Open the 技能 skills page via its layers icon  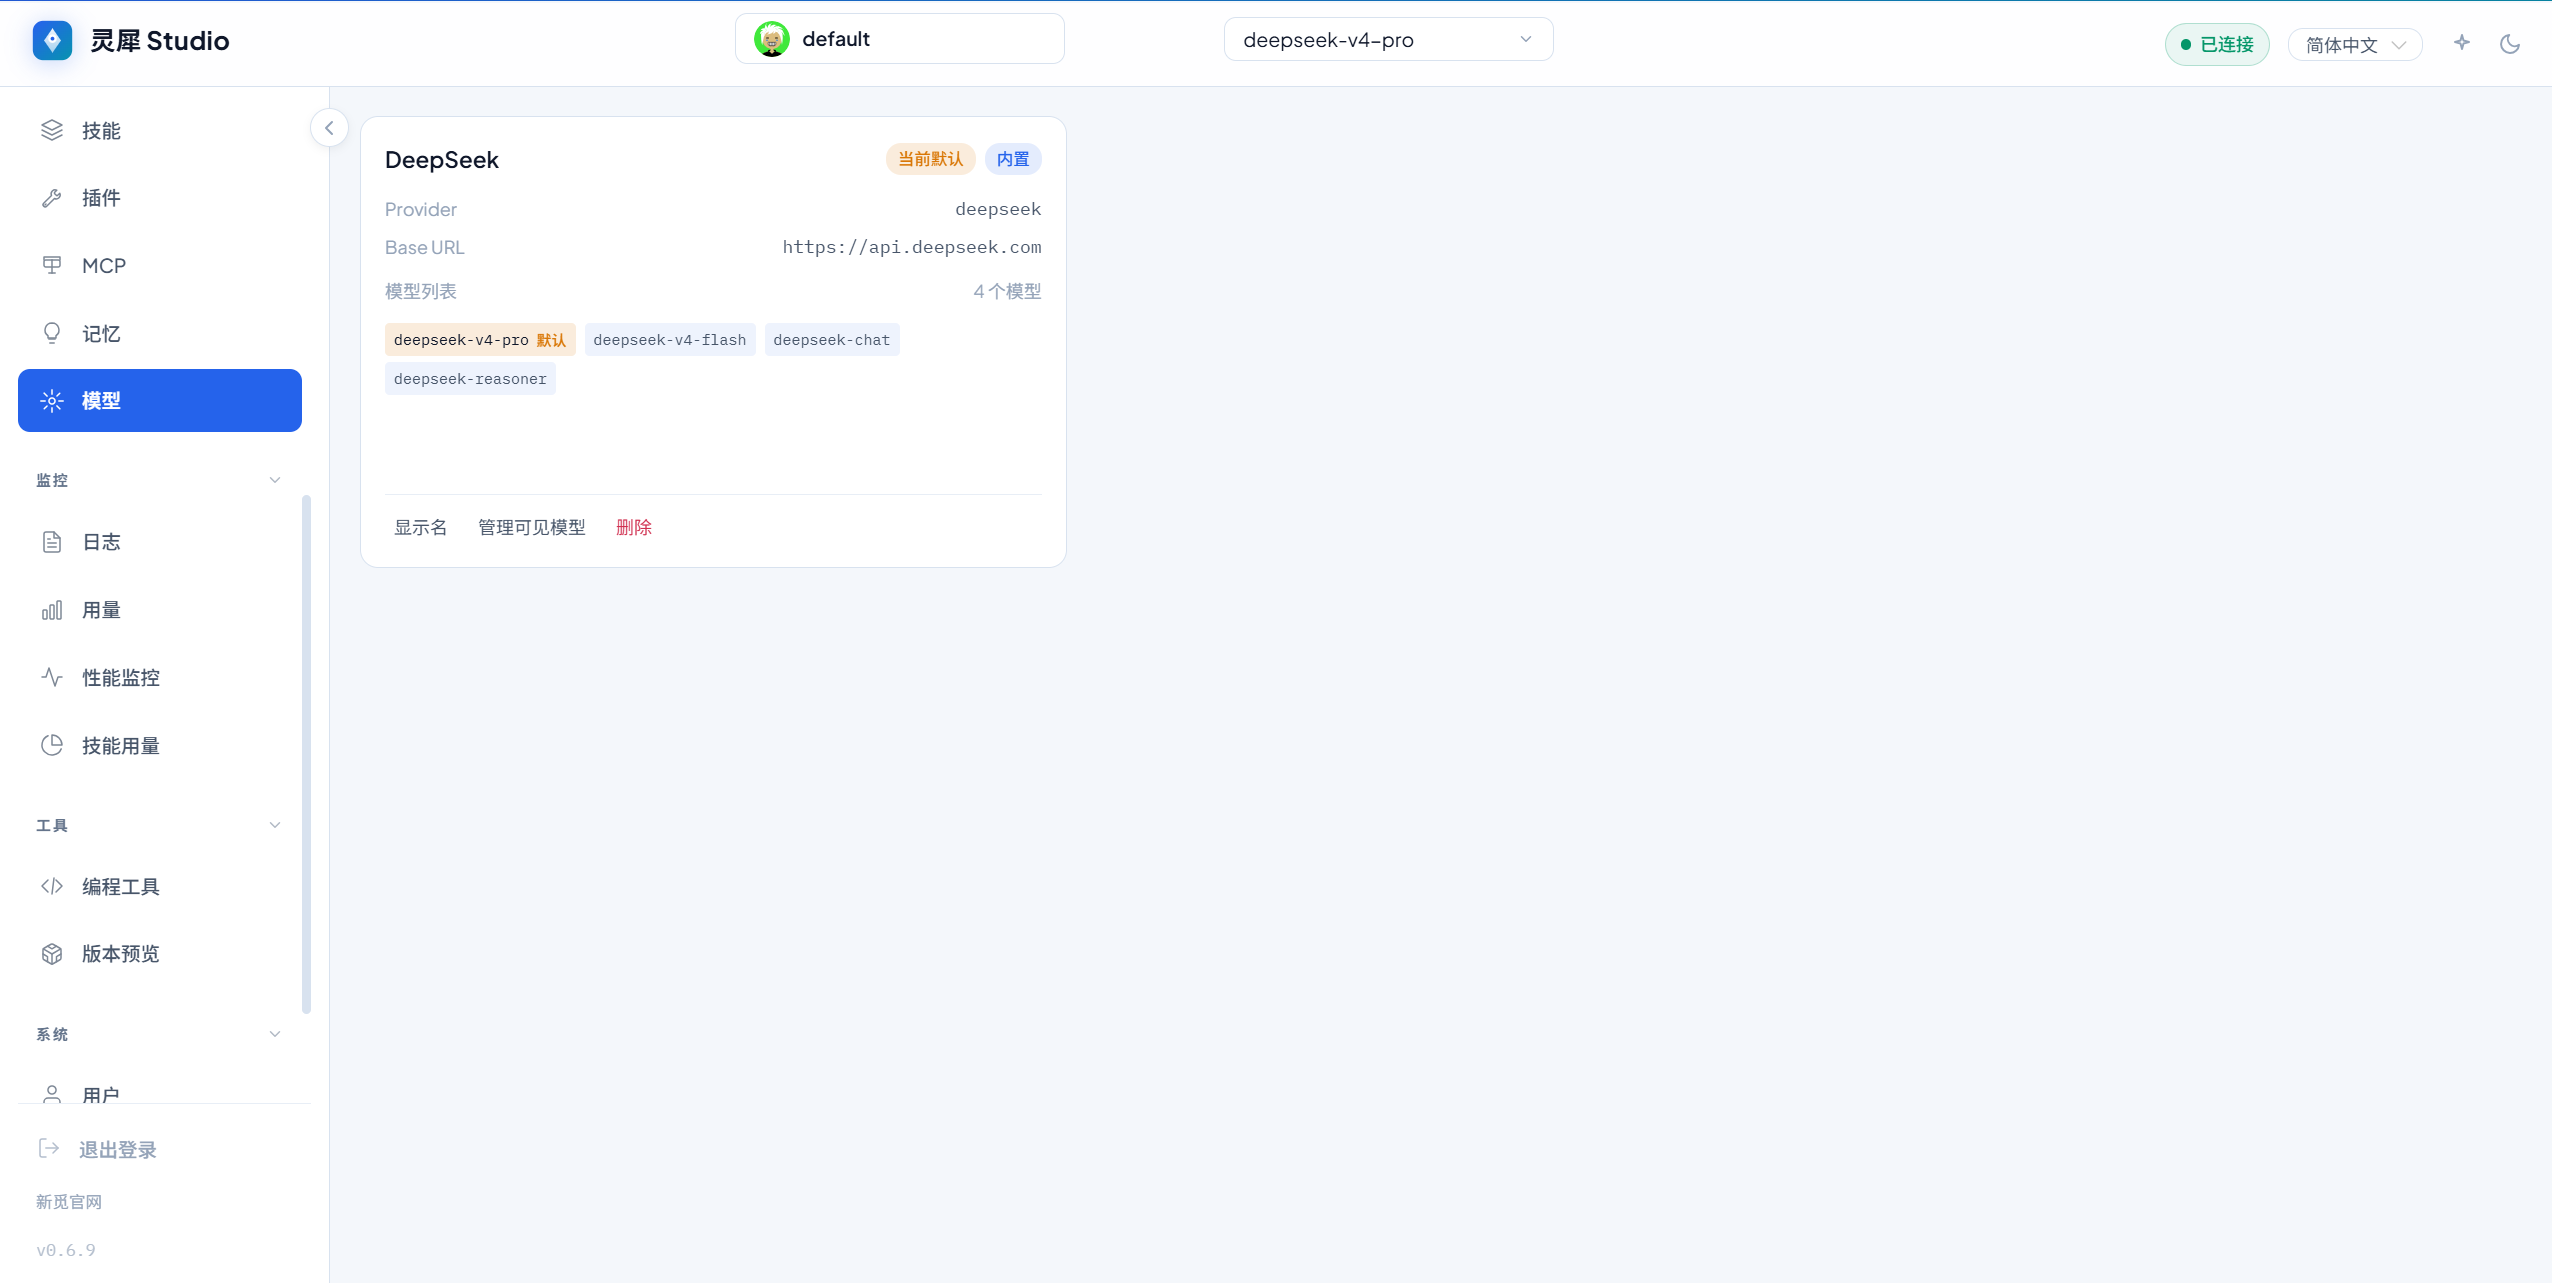pyautogui.click(x=52, y=130)
